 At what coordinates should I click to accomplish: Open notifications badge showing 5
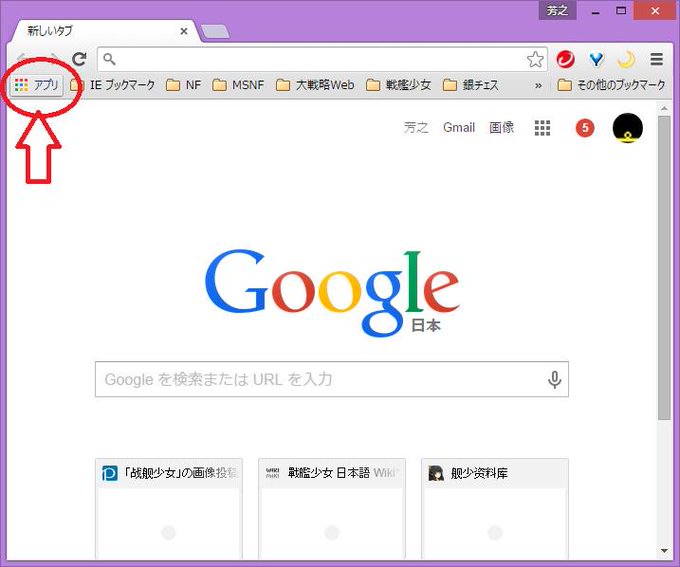(x=585, y=128)
